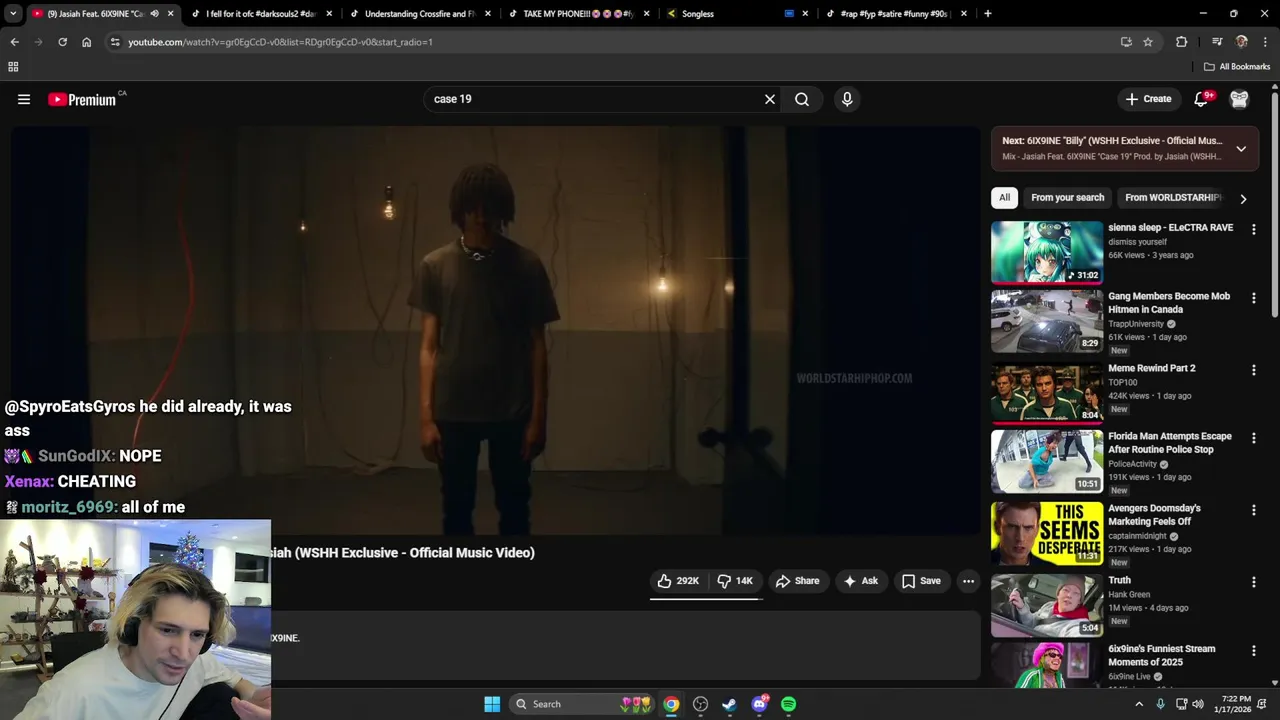The image size is (1280, 720).
Task: Open the YouTube hamburger guide menu
Action: 24,99
